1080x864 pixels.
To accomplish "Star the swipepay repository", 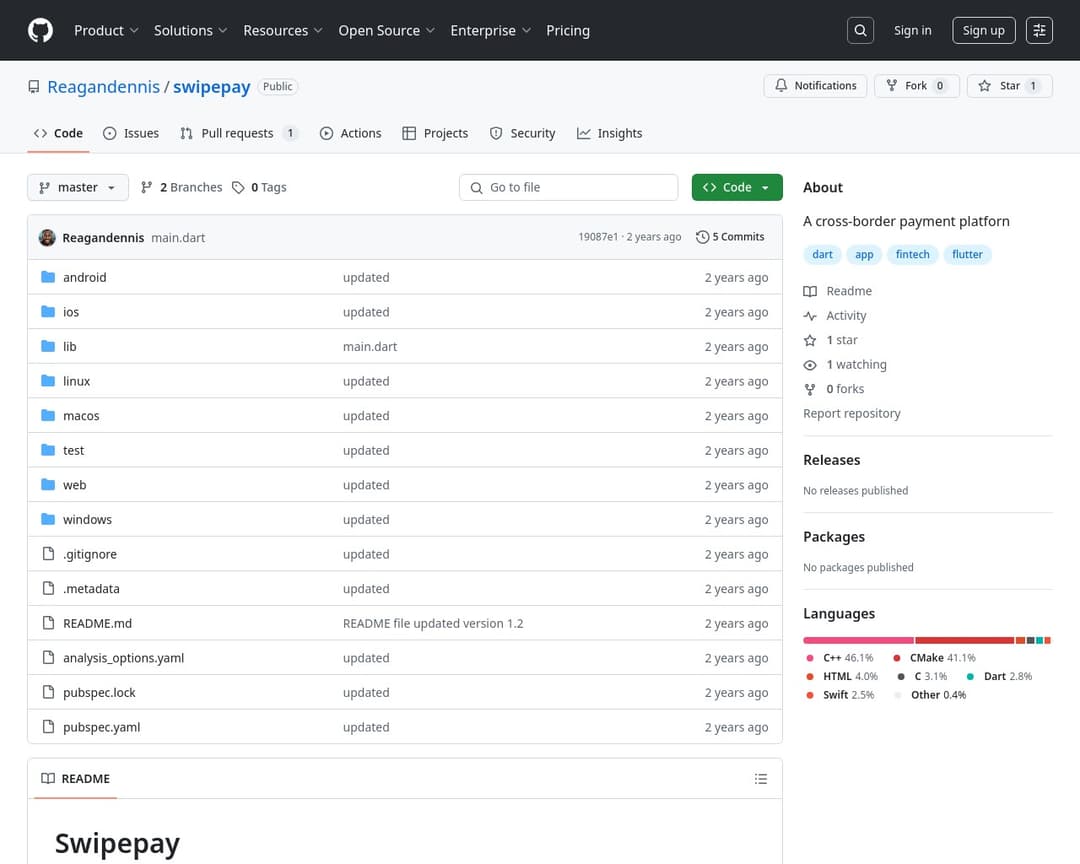I will [1010, 85].
